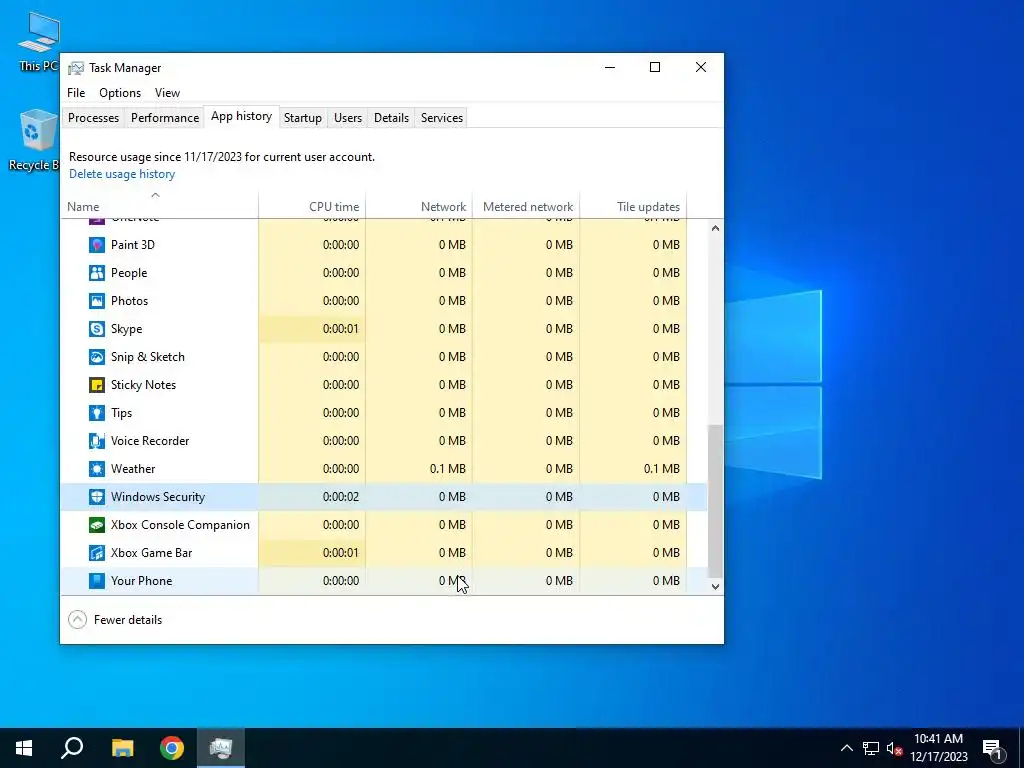Click Windows Security CPU time 0:00:02
1024x768 pixels.
(x=341, y=497)
